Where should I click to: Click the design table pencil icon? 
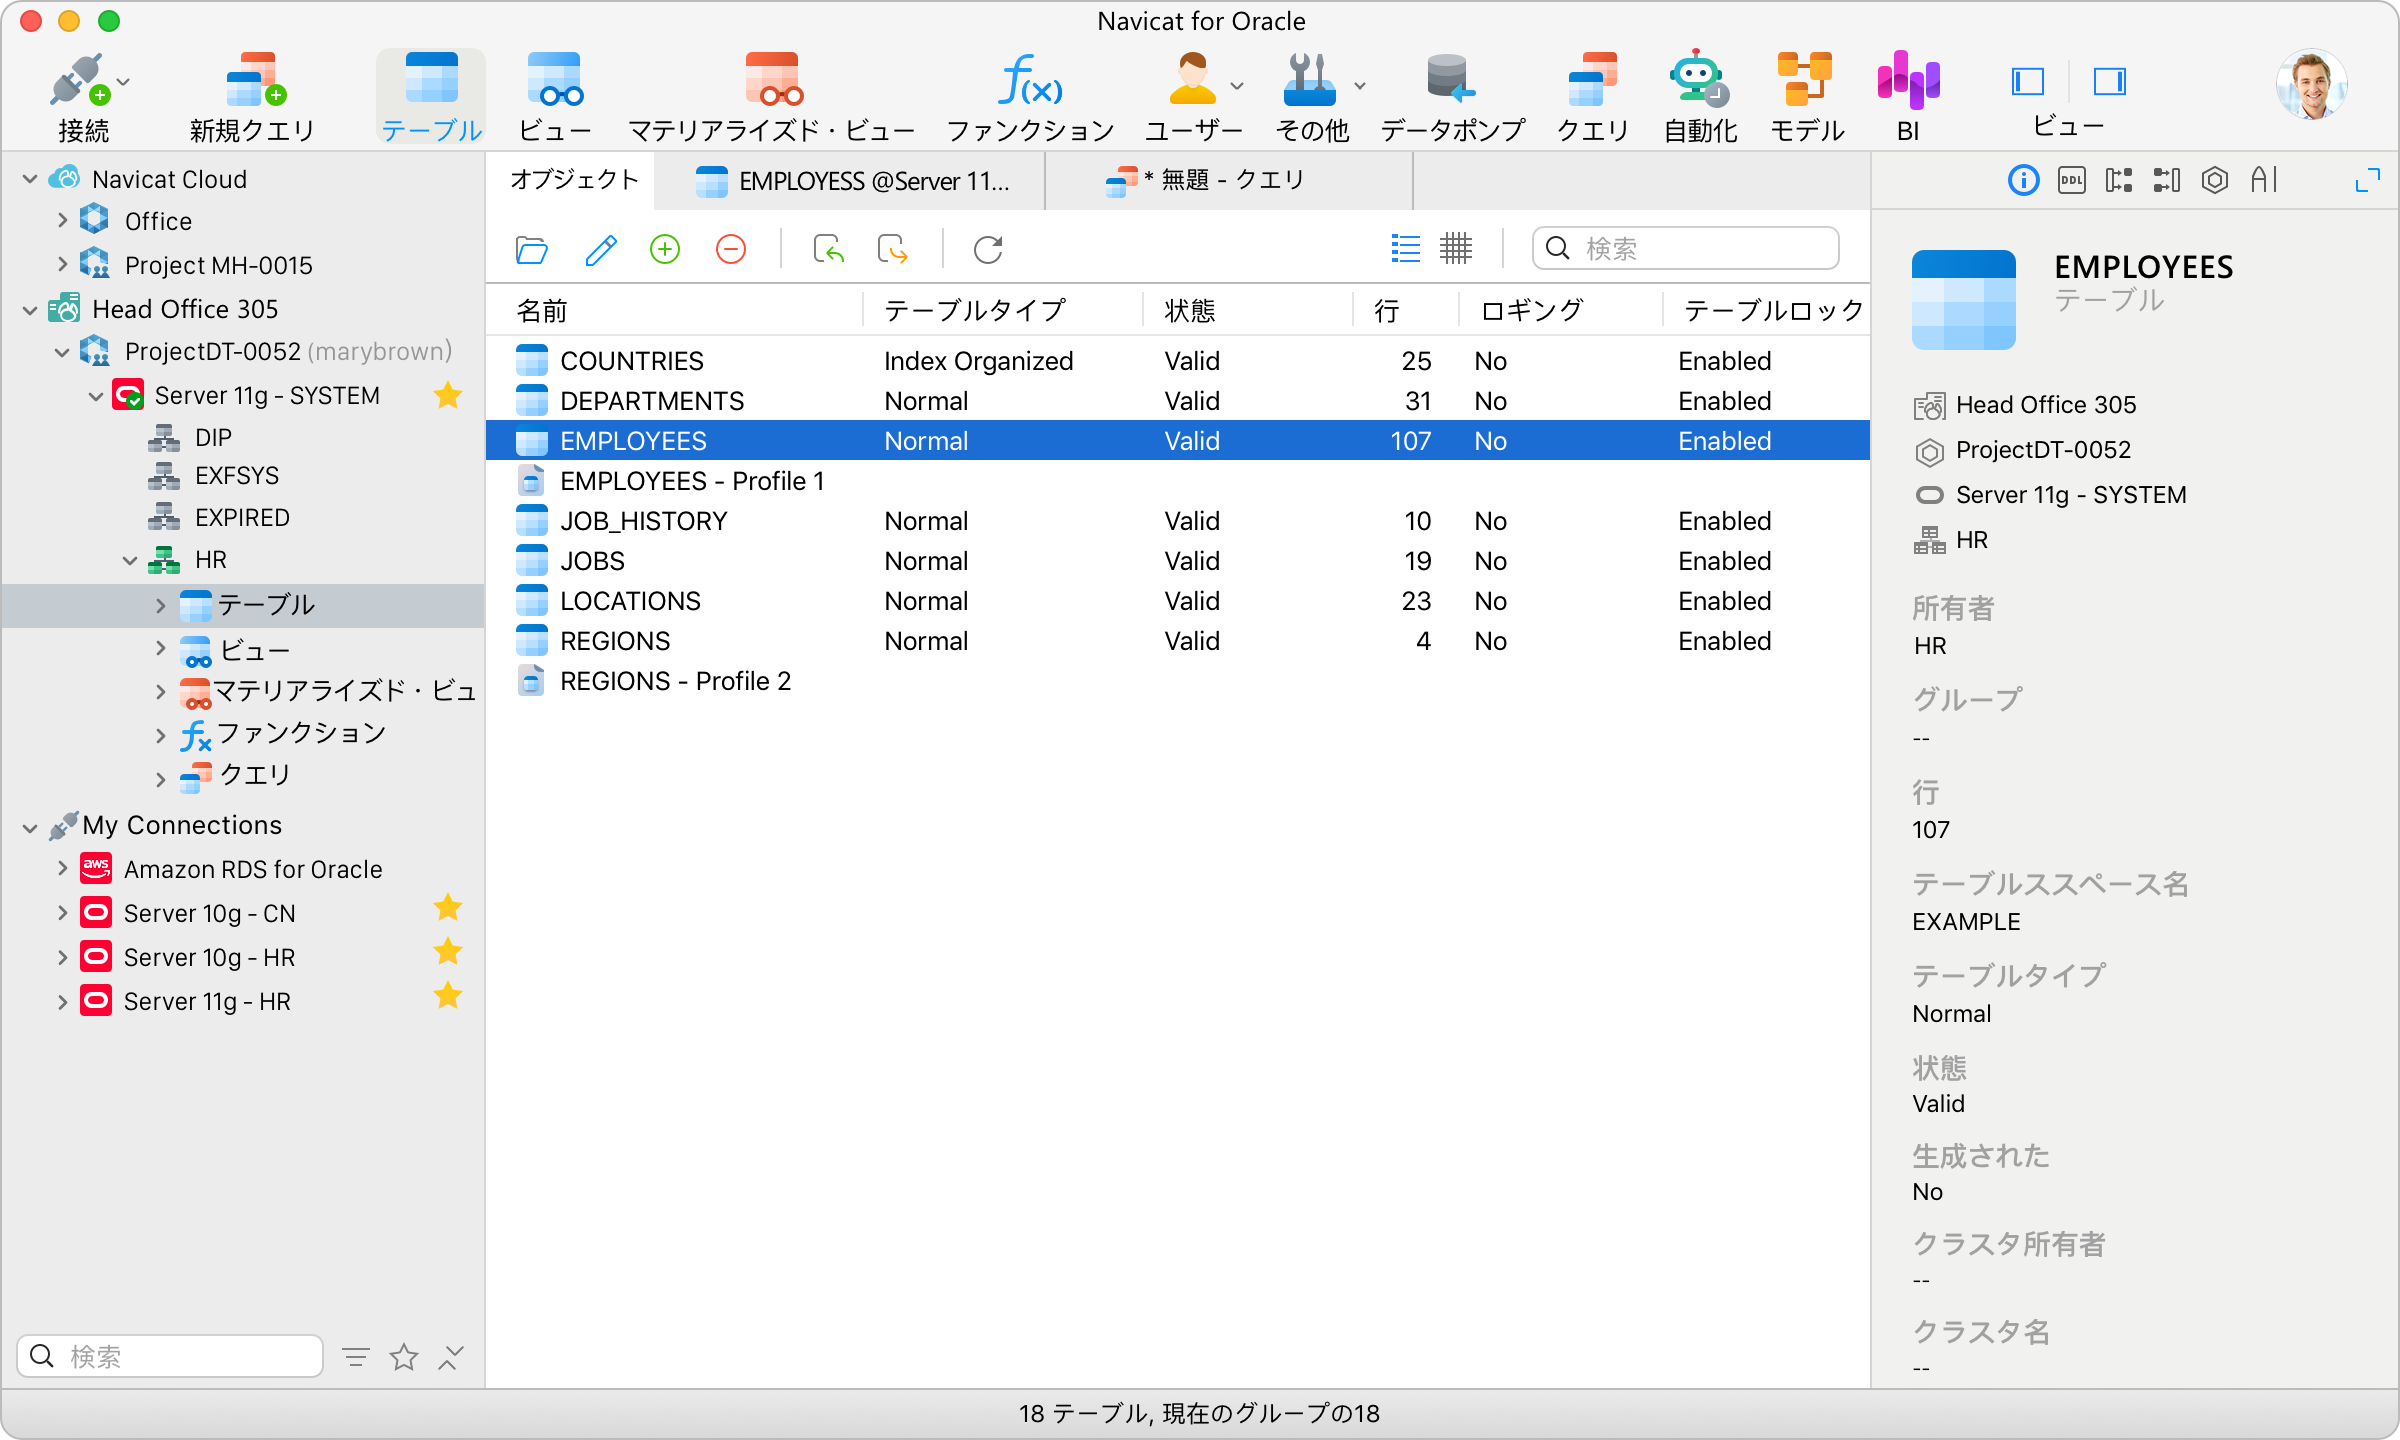600,249
